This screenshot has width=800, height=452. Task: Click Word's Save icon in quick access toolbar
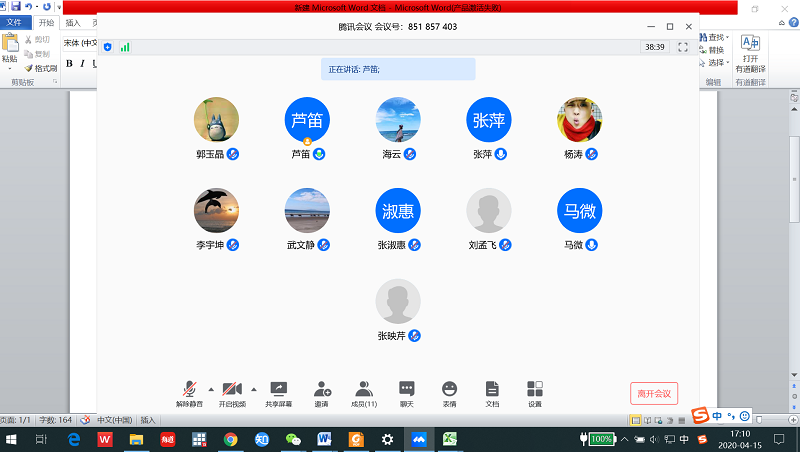tap(16, 6)
